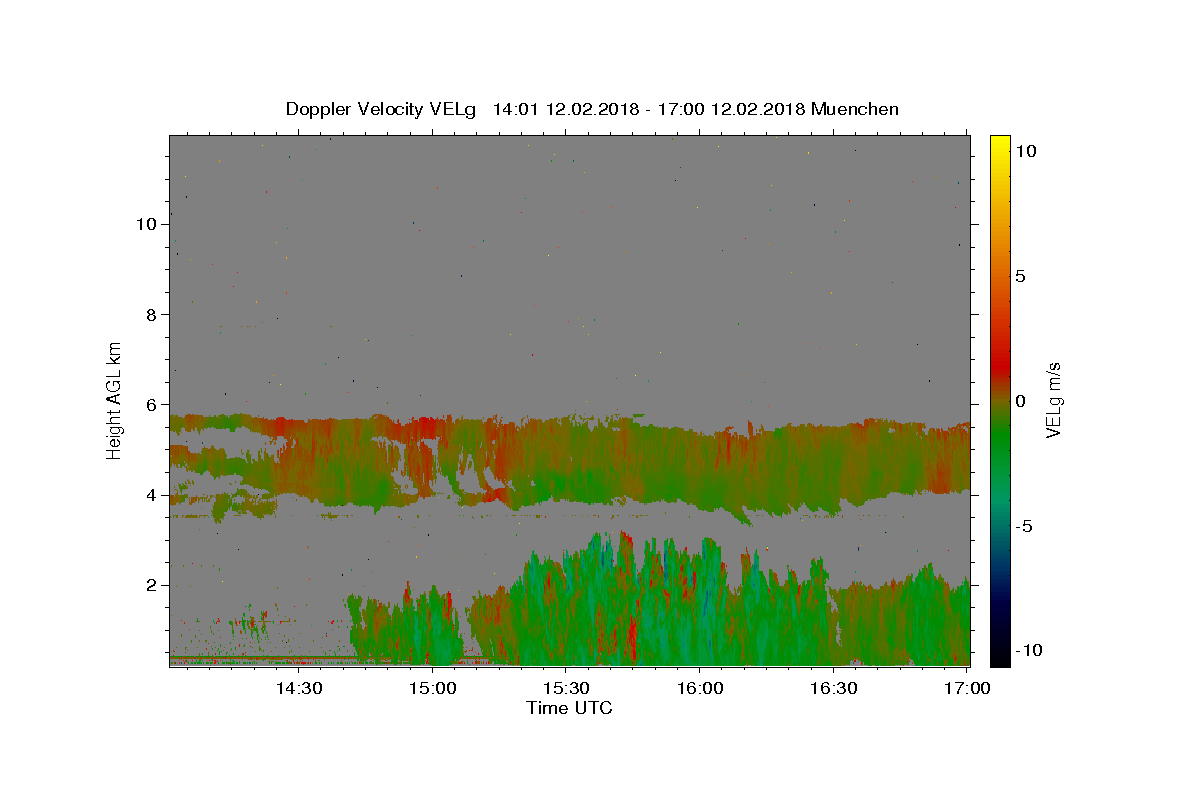This screenshot has height=800, width=1200.
Task: Click the 15:00 time tick label
Action: (x=432, y=688)
